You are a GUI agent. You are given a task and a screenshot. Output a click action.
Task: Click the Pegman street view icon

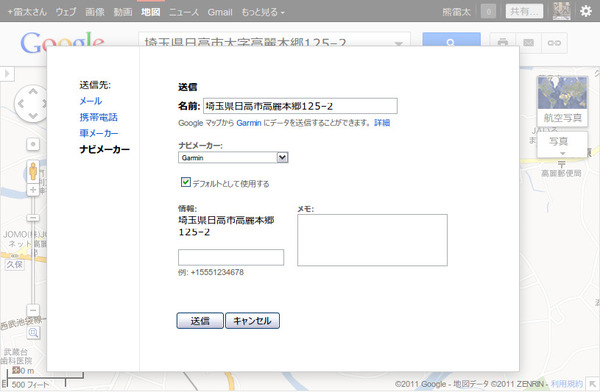(33, 171)
